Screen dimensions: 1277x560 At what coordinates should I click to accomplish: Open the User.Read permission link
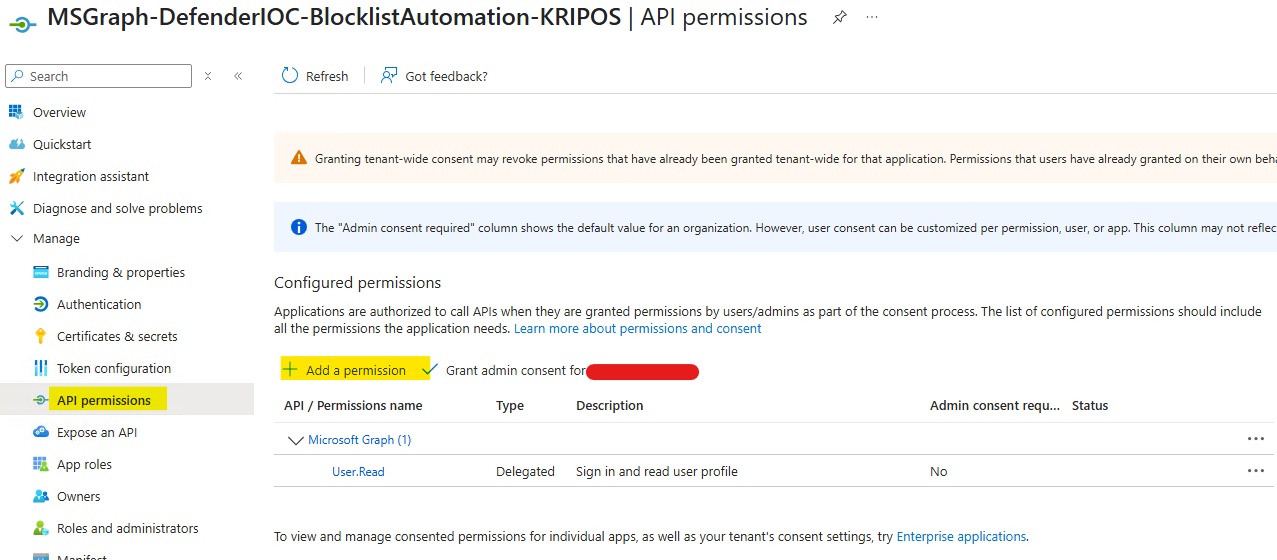coord(358,471)
